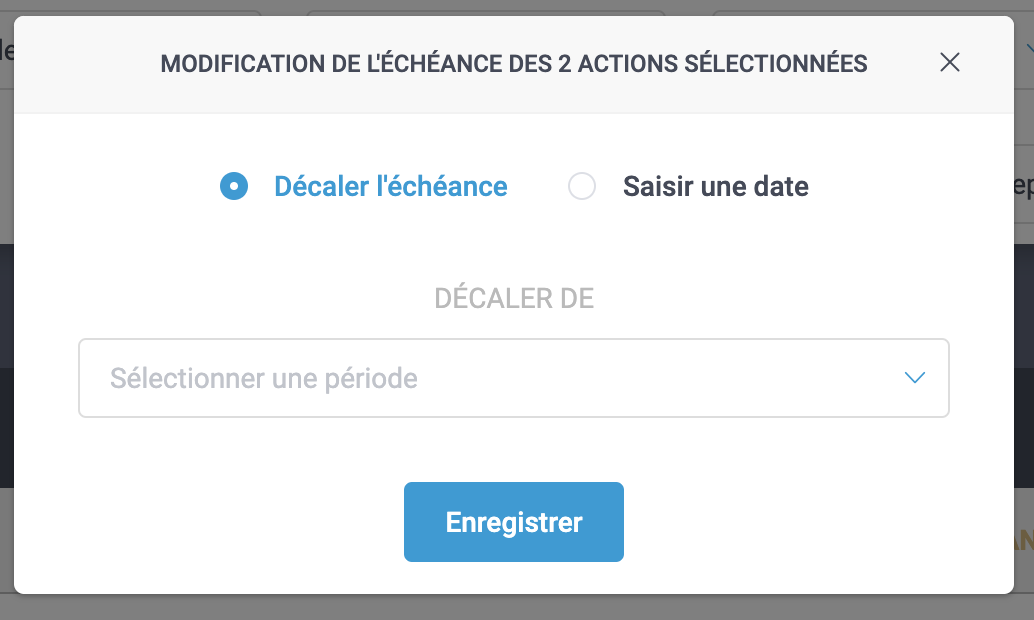Click the empty radio circle next to Saisir

point(582,186)
